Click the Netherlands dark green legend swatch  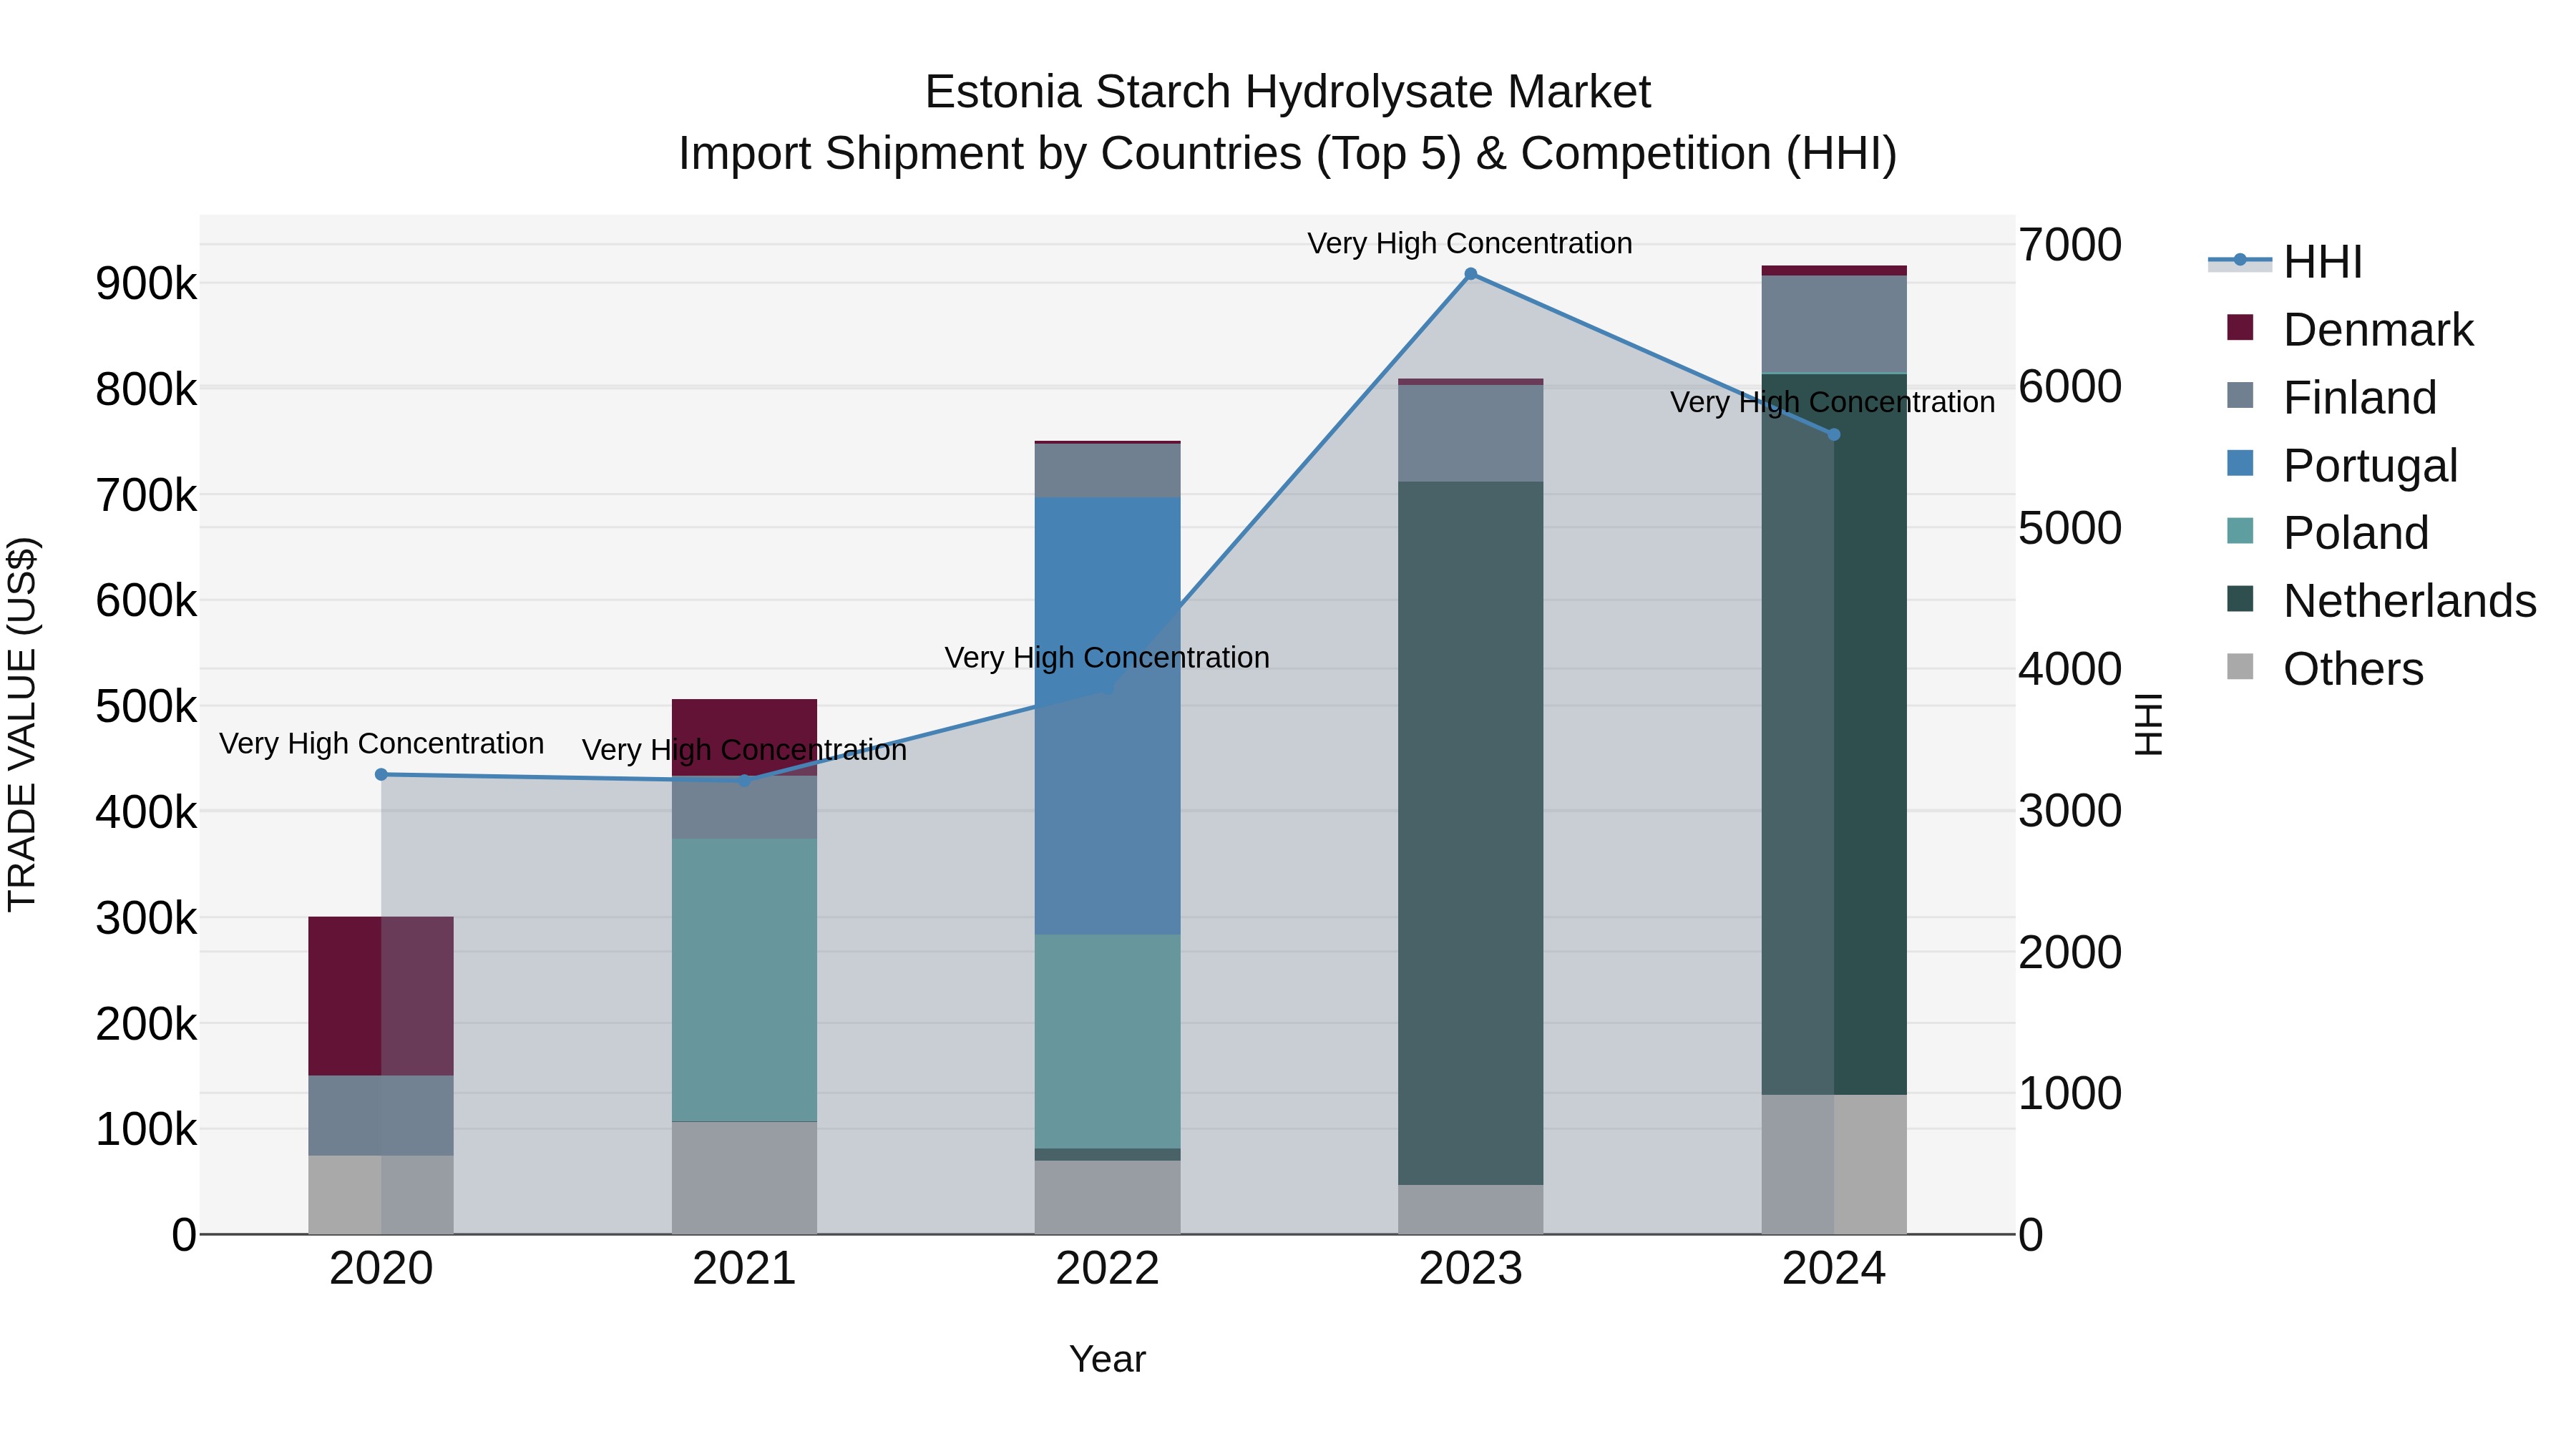click(2240, 598)
